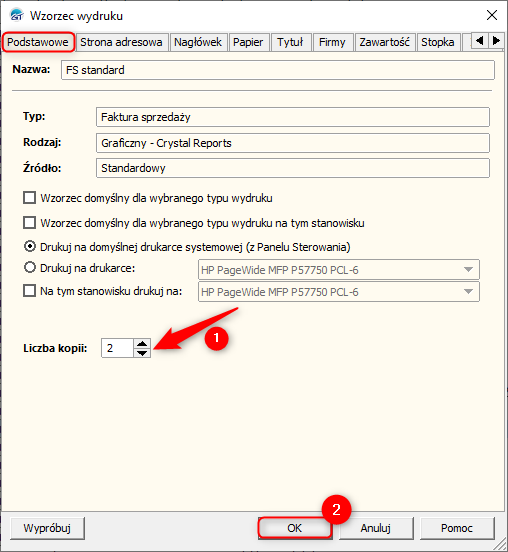
Task: Click the Nazwa field with FS standard
Action: click(278, 70)
